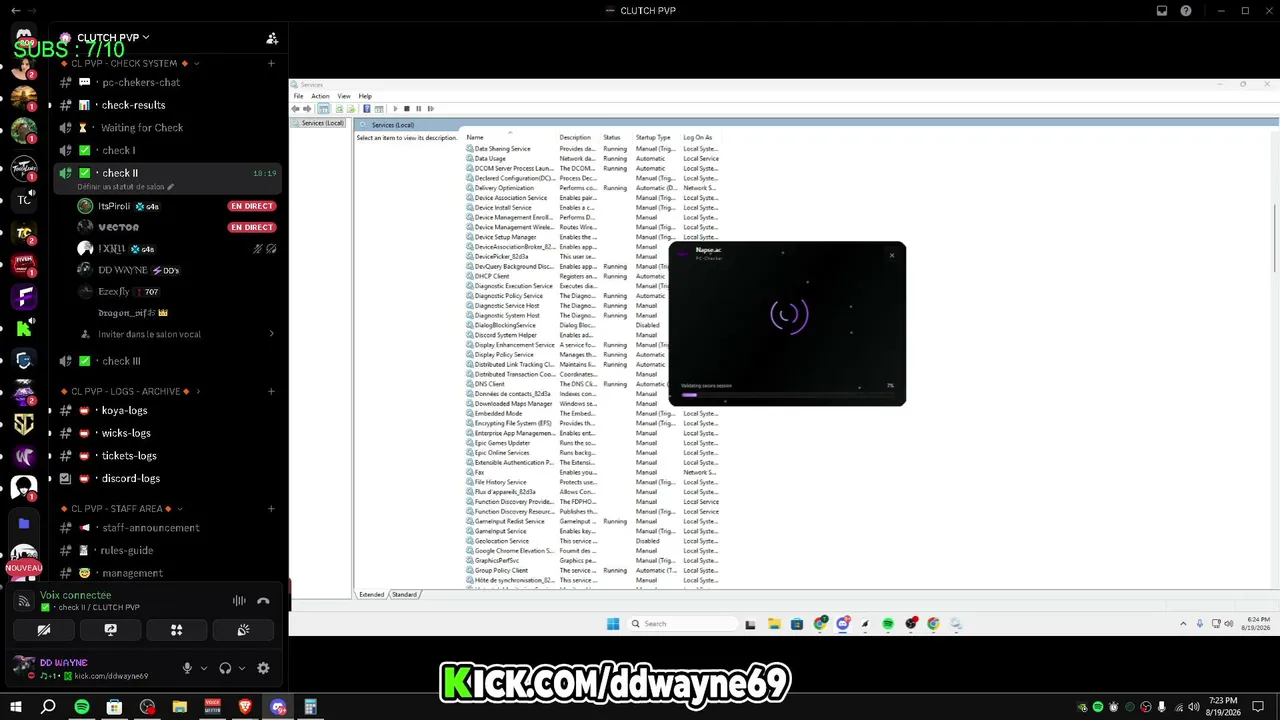Show hidden icons chevron in shared taskbar

point(1183,624)
